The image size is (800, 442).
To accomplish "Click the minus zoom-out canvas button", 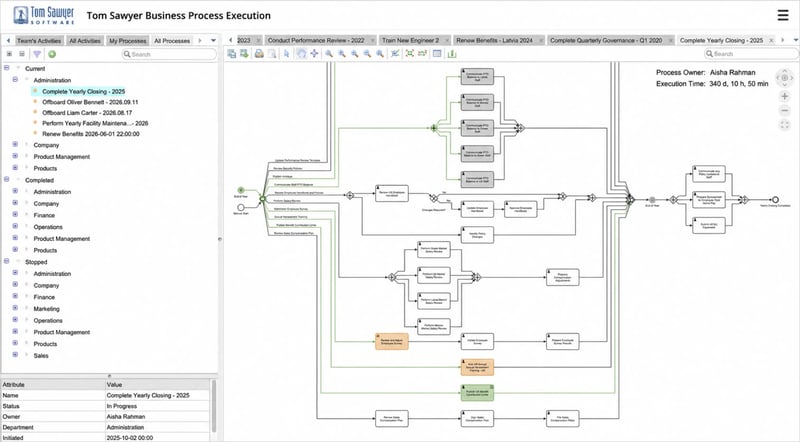I will (x=785, y=111).
